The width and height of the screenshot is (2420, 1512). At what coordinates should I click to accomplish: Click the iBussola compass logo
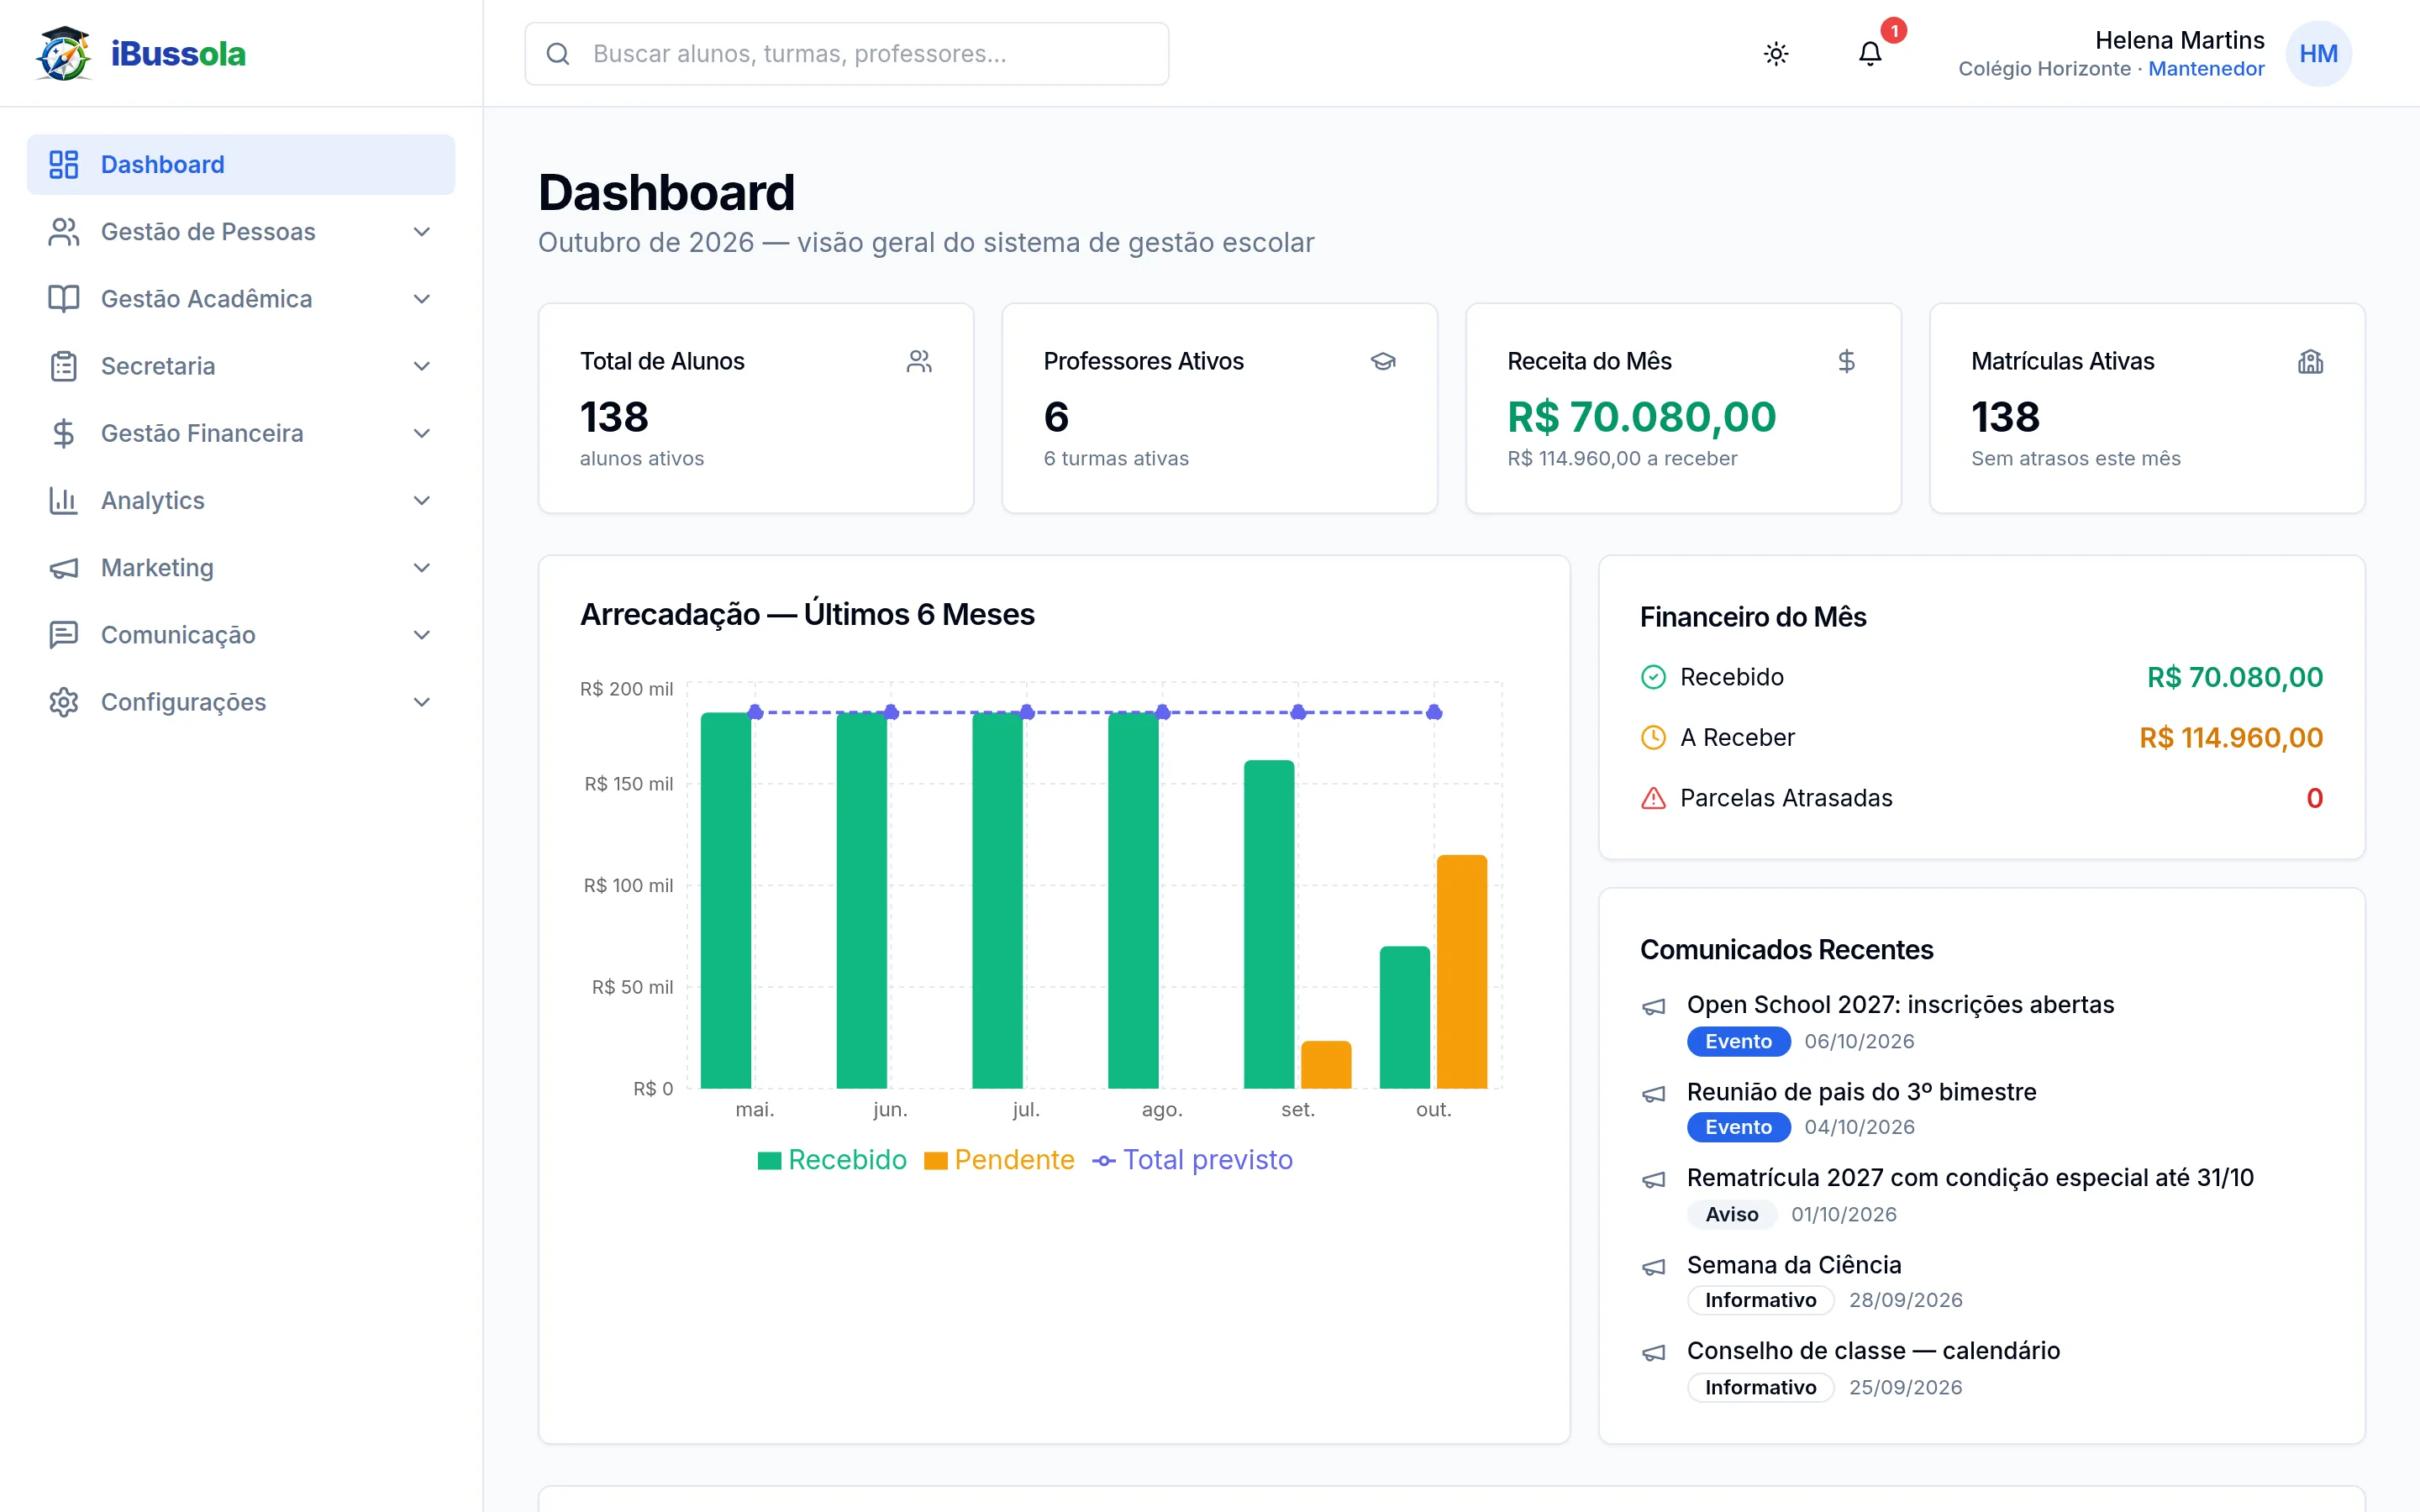tap(64, 54)
